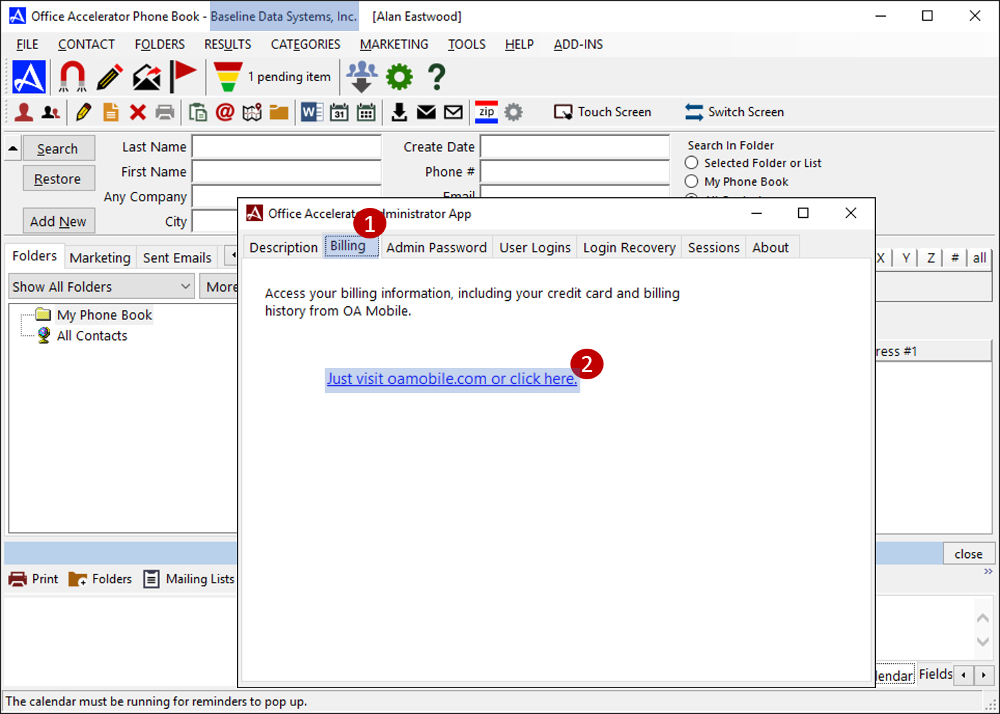The image size is (1000, 714).
Task: Switch to the Login Recovery tab
Action: coord(629,247)
